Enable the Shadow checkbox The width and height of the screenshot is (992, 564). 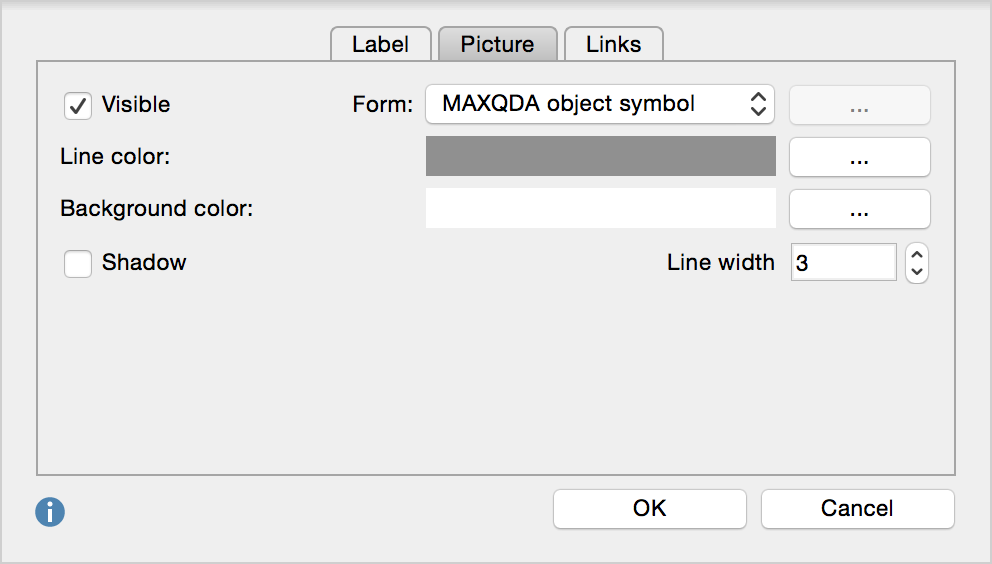pos(78,263)
